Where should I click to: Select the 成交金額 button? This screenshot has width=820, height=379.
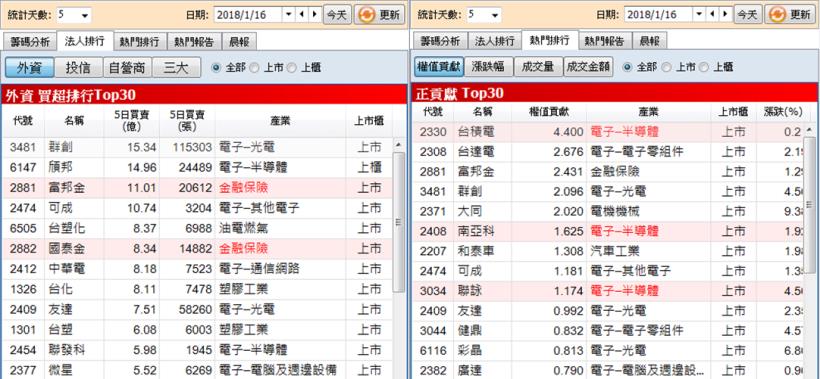pos(588,67)
